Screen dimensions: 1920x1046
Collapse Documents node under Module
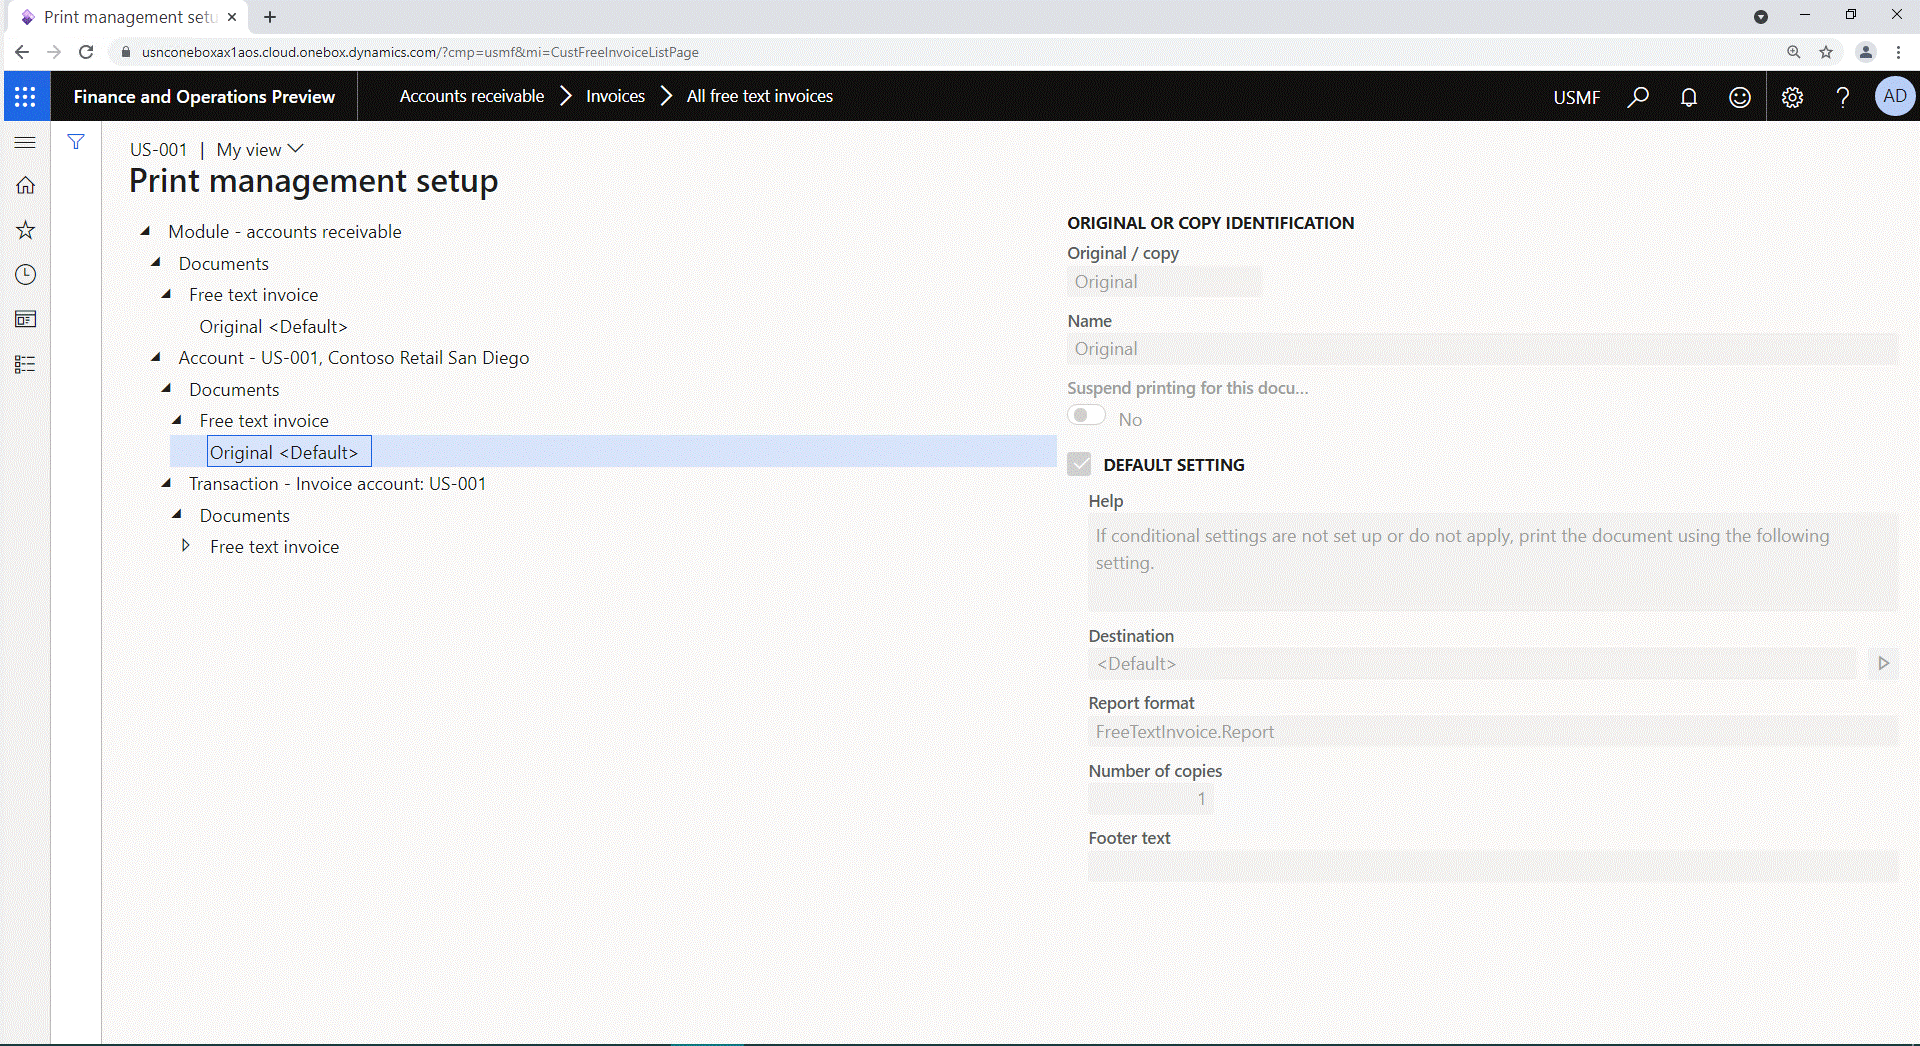click(x=156, y=263)
